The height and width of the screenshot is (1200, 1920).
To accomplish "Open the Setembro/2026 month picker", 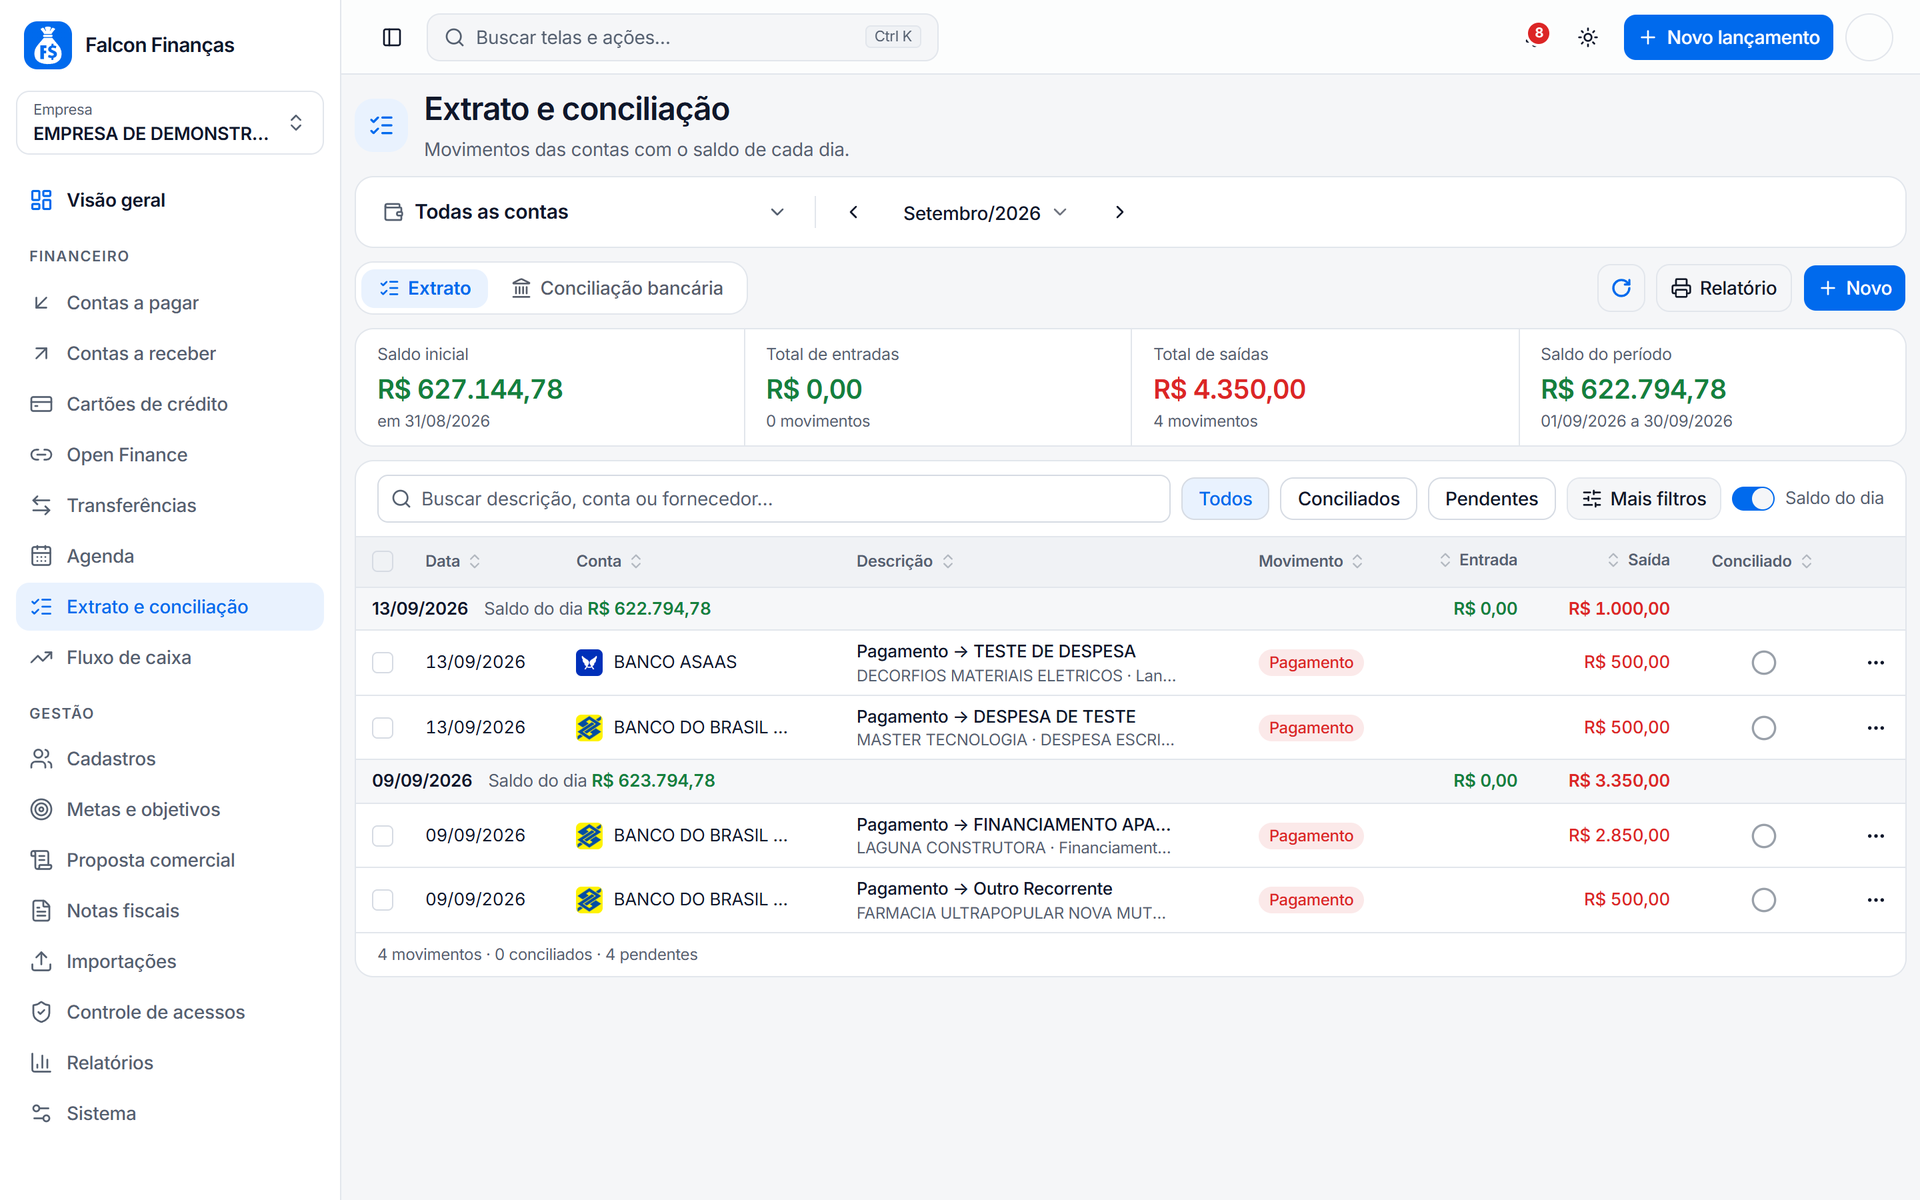I will pyautogui.click(x=985, y=213).
